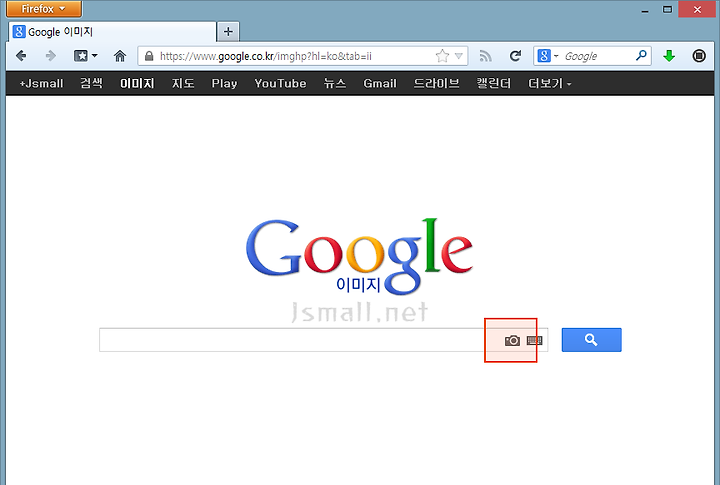This screenshot has height=485, width=720.
Task: Open the URL history dropdown arrow
Action: 459,56
